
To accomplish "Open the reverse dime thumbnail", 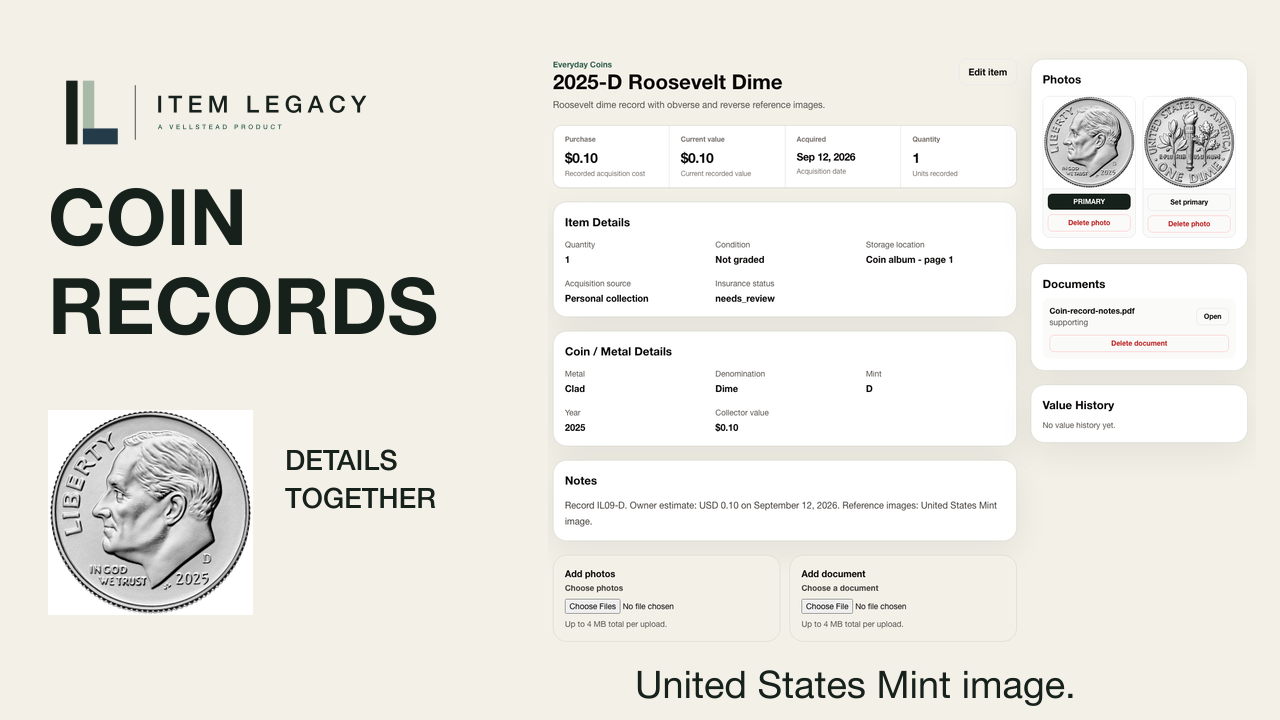I will [x=1189, y=142].
